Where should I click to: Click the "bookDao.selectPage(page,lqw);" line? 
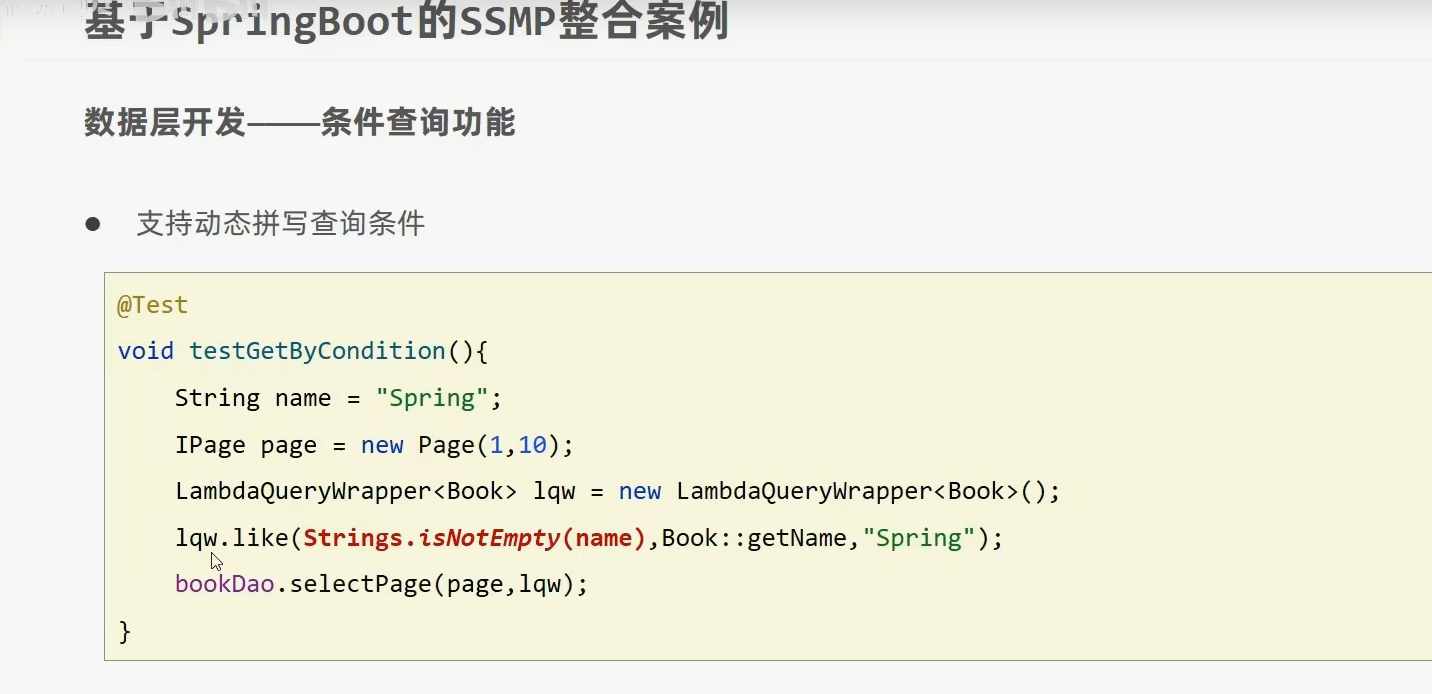tap(382, 585)
